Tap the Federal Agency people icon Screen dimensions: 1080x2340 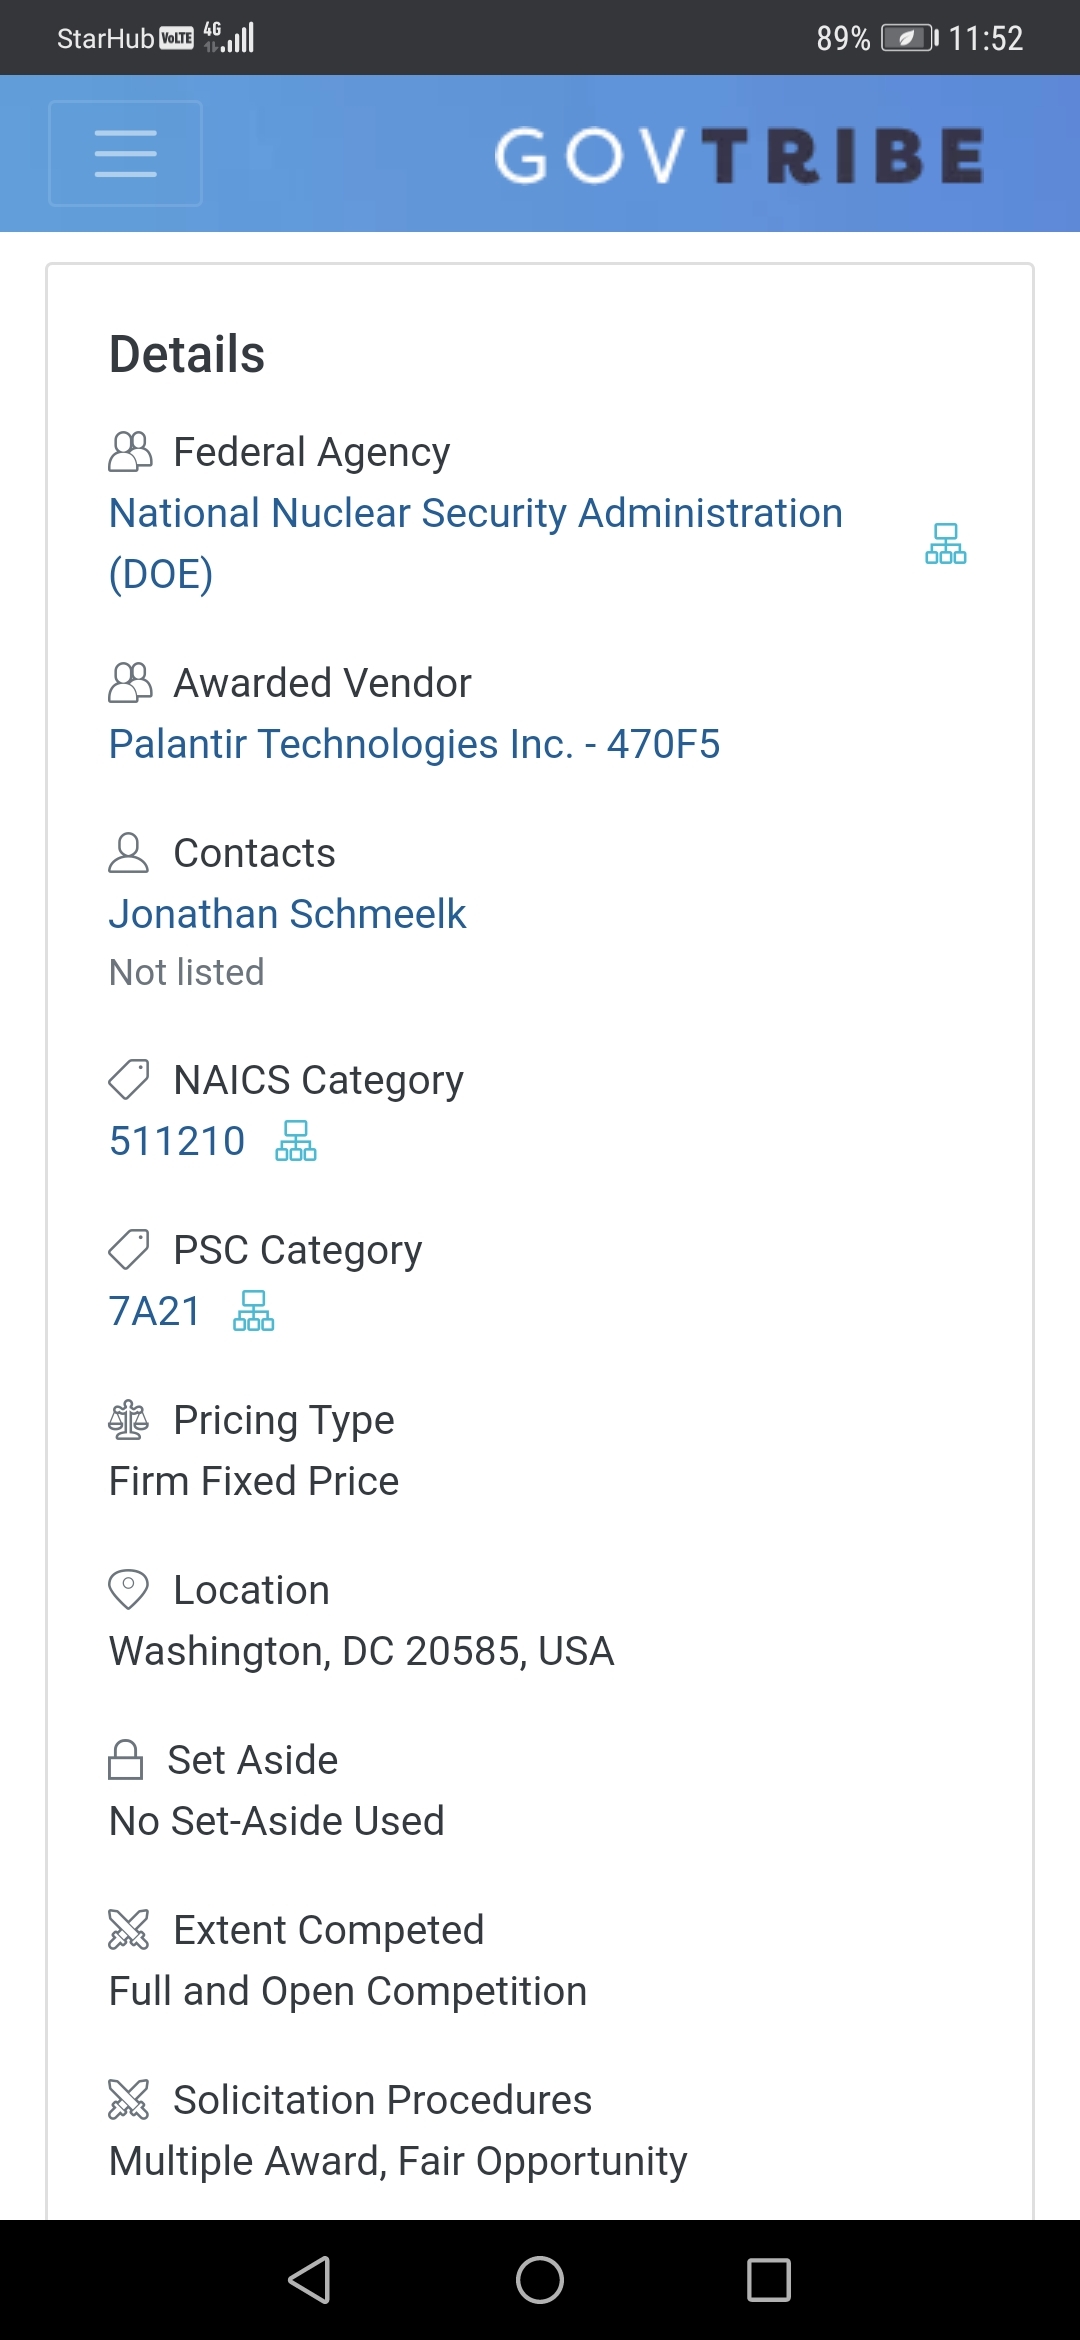click(x=130, y=452)
